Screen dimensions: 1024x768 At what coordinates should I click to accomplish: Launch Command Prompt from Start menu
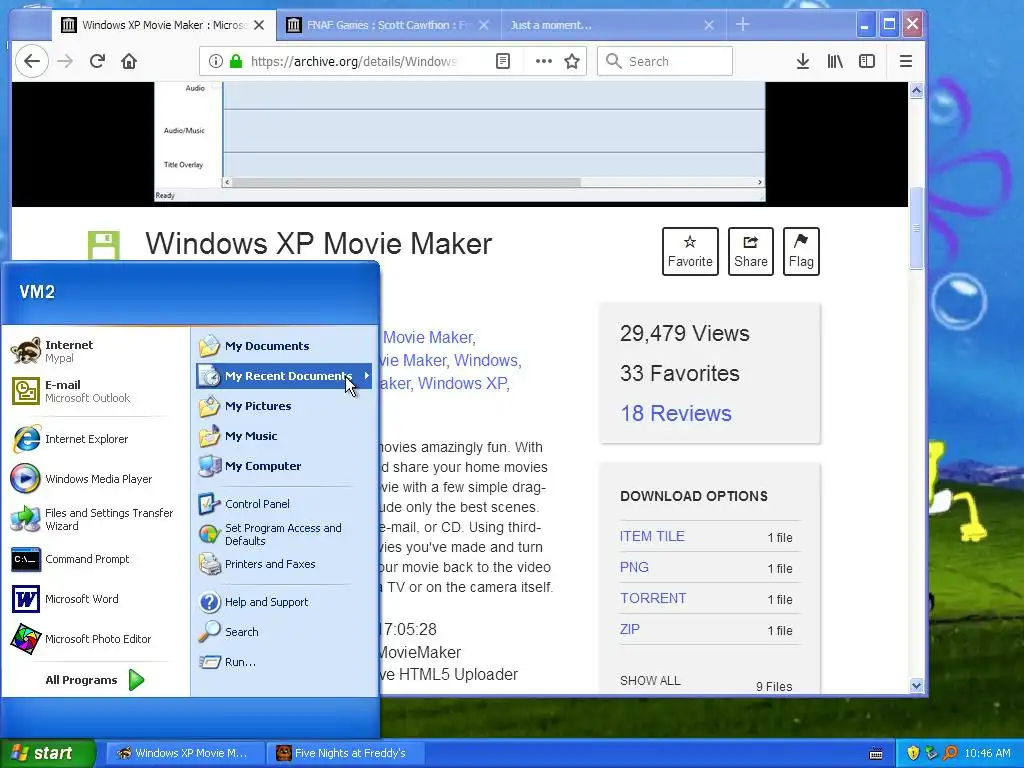[95, 559]
